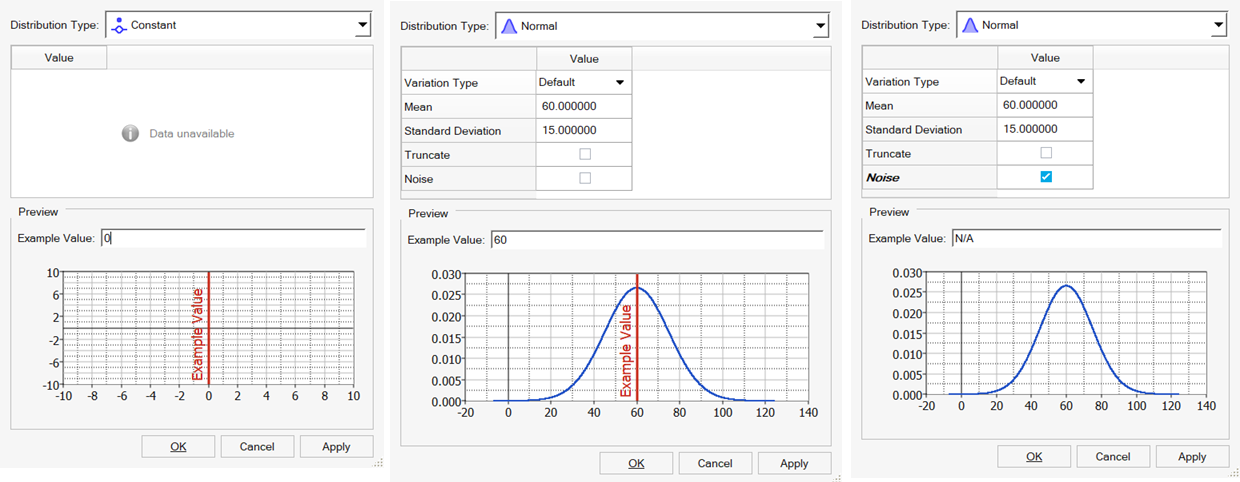Click Cancel in the middle Normal dialog
Viewport: 1240px width, 482px height.
pyautogui.click(x=715, y=463)
